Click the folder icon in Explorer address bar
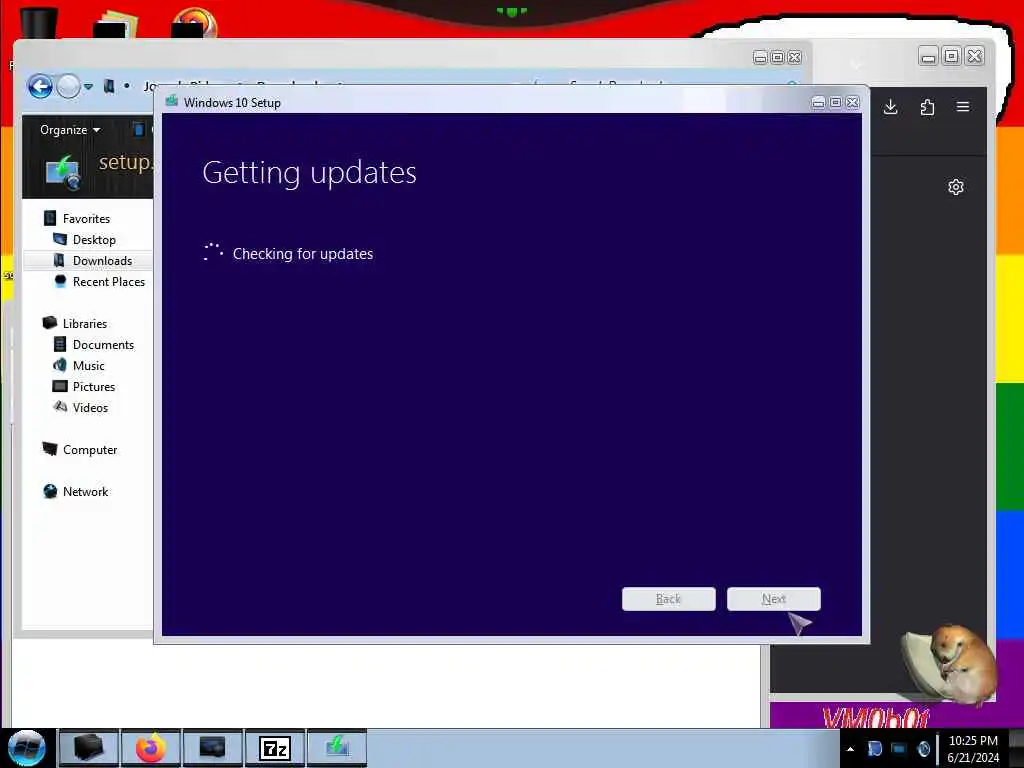This screenshot has height=768, width=1024. tap(109, 86)
